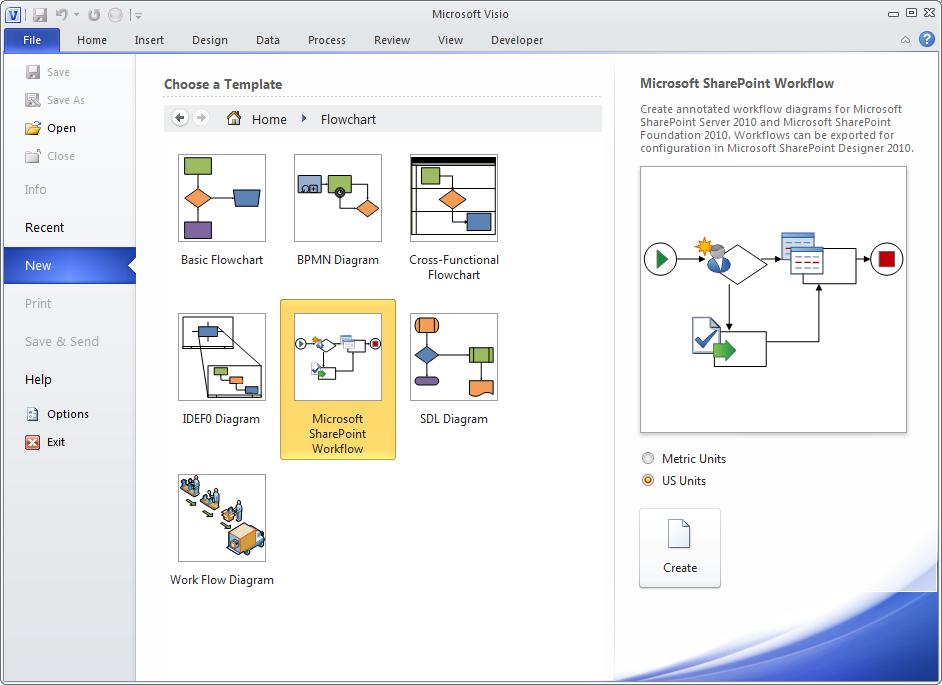
Task: Switch to the Developer ribbon tab
Action: click(517, 40)
